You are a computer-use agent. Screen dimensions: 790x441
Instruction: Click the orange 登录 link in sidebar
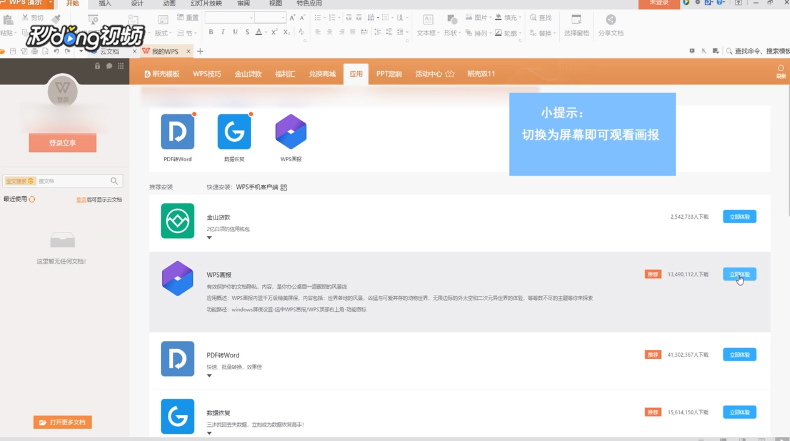pyautogui.click(x=81, y=200)
